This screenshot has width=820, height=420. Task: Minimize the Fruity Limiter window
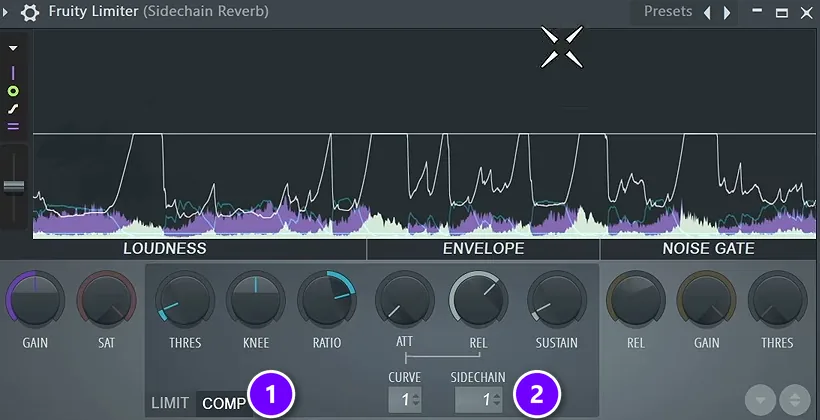pos(757,12)
